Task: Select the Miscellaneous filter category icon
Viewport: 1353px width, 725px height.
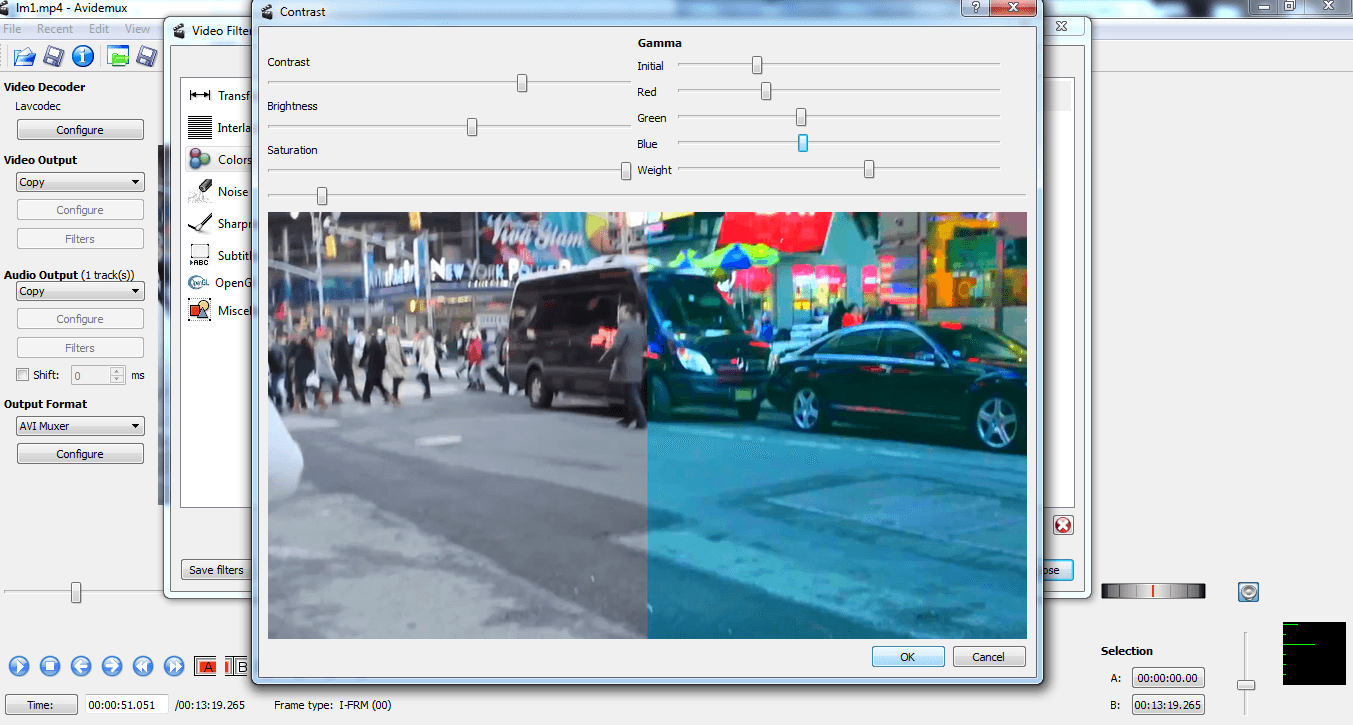Action: click(x=200, y=310)
